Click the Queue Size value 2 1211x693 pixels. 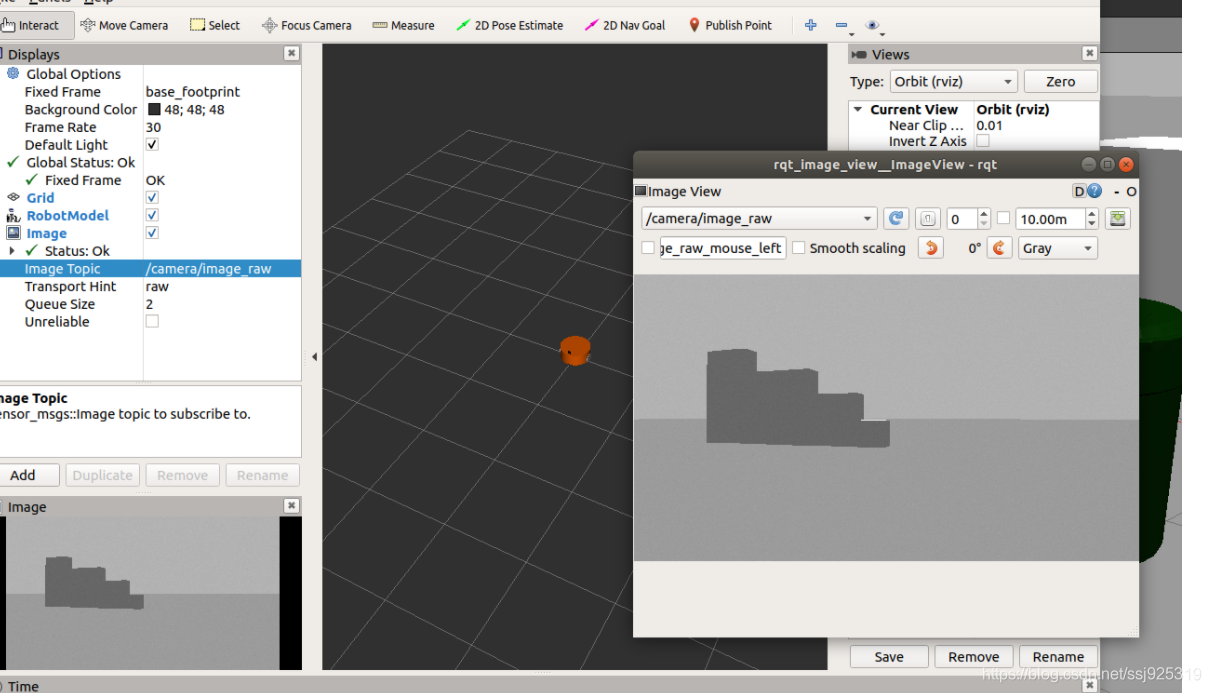[x=150, y=304]
